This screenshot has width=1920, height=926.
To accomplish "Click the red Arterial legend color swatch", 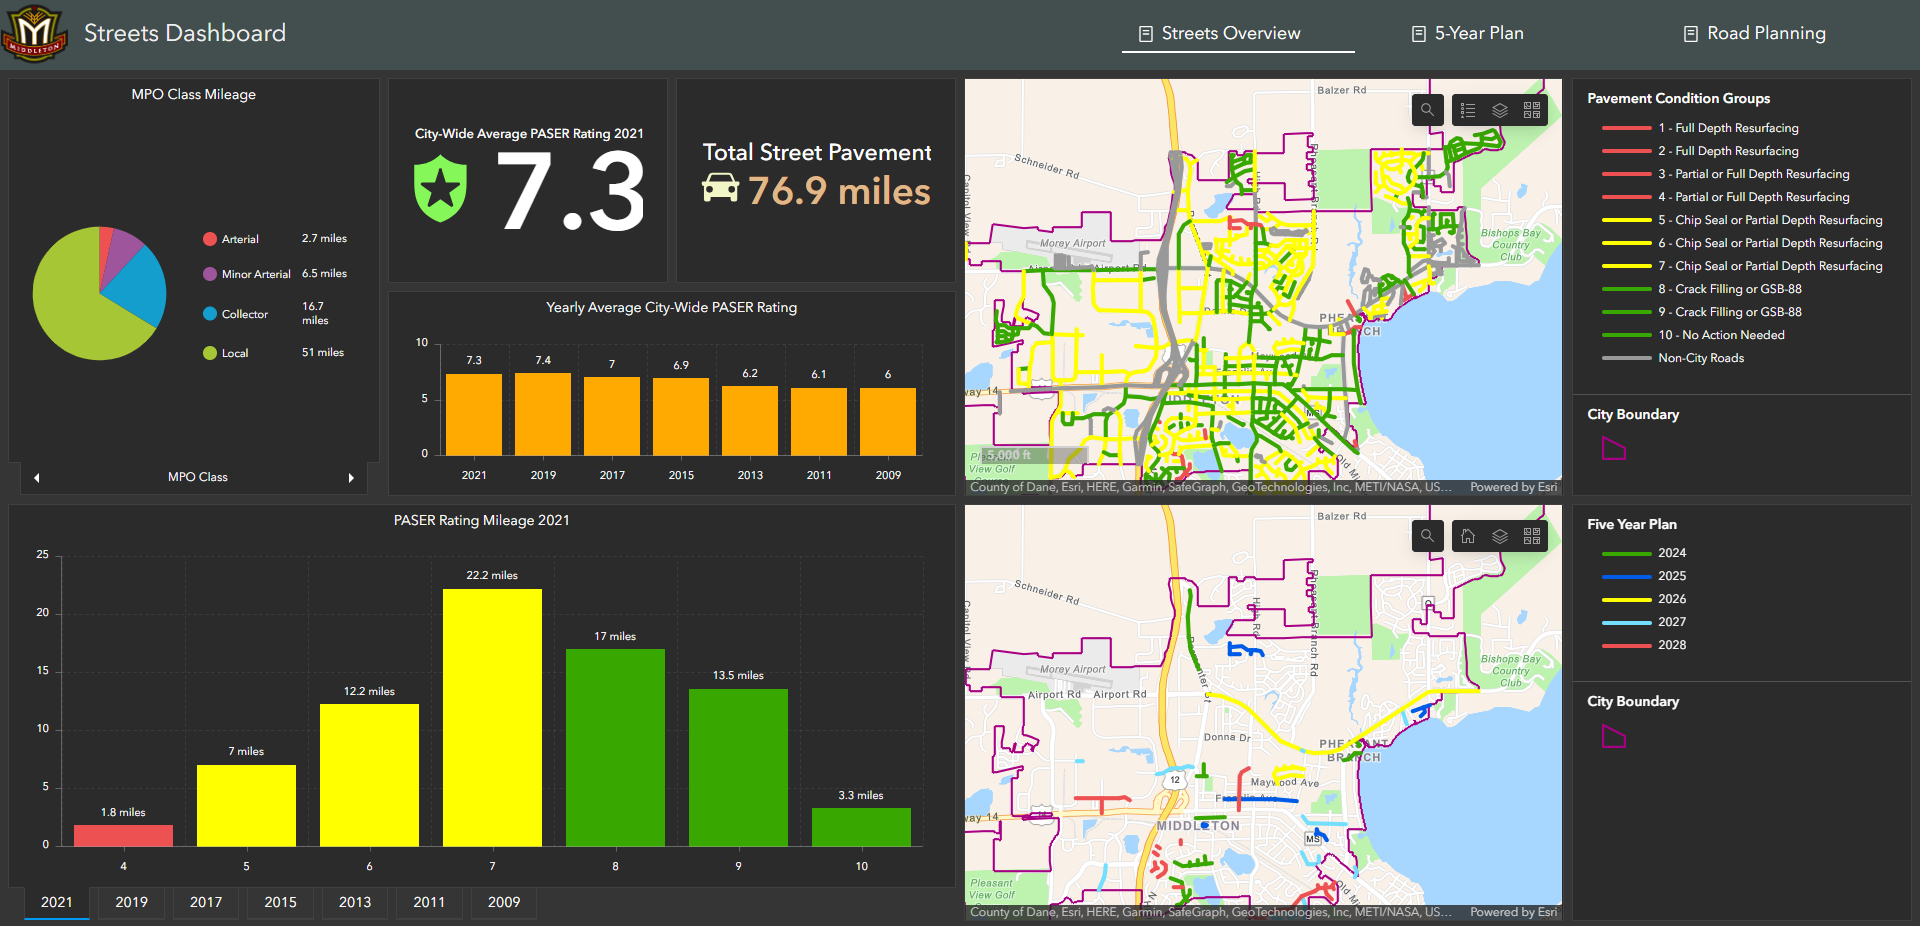I will point(210,239).
